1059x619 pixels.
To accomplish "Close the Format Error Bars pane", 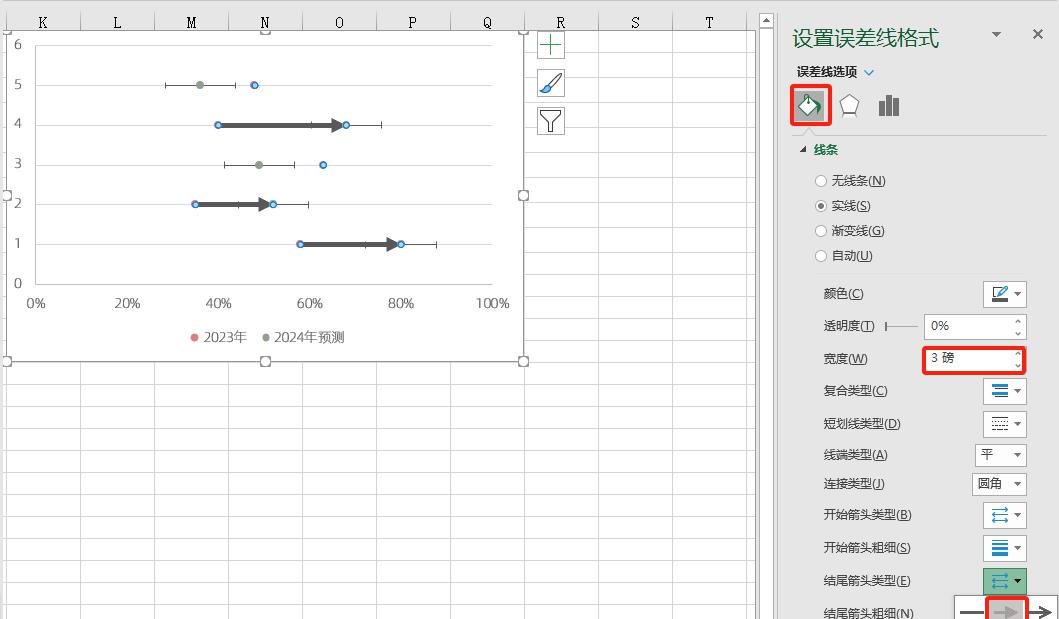I will (1038, 34).
